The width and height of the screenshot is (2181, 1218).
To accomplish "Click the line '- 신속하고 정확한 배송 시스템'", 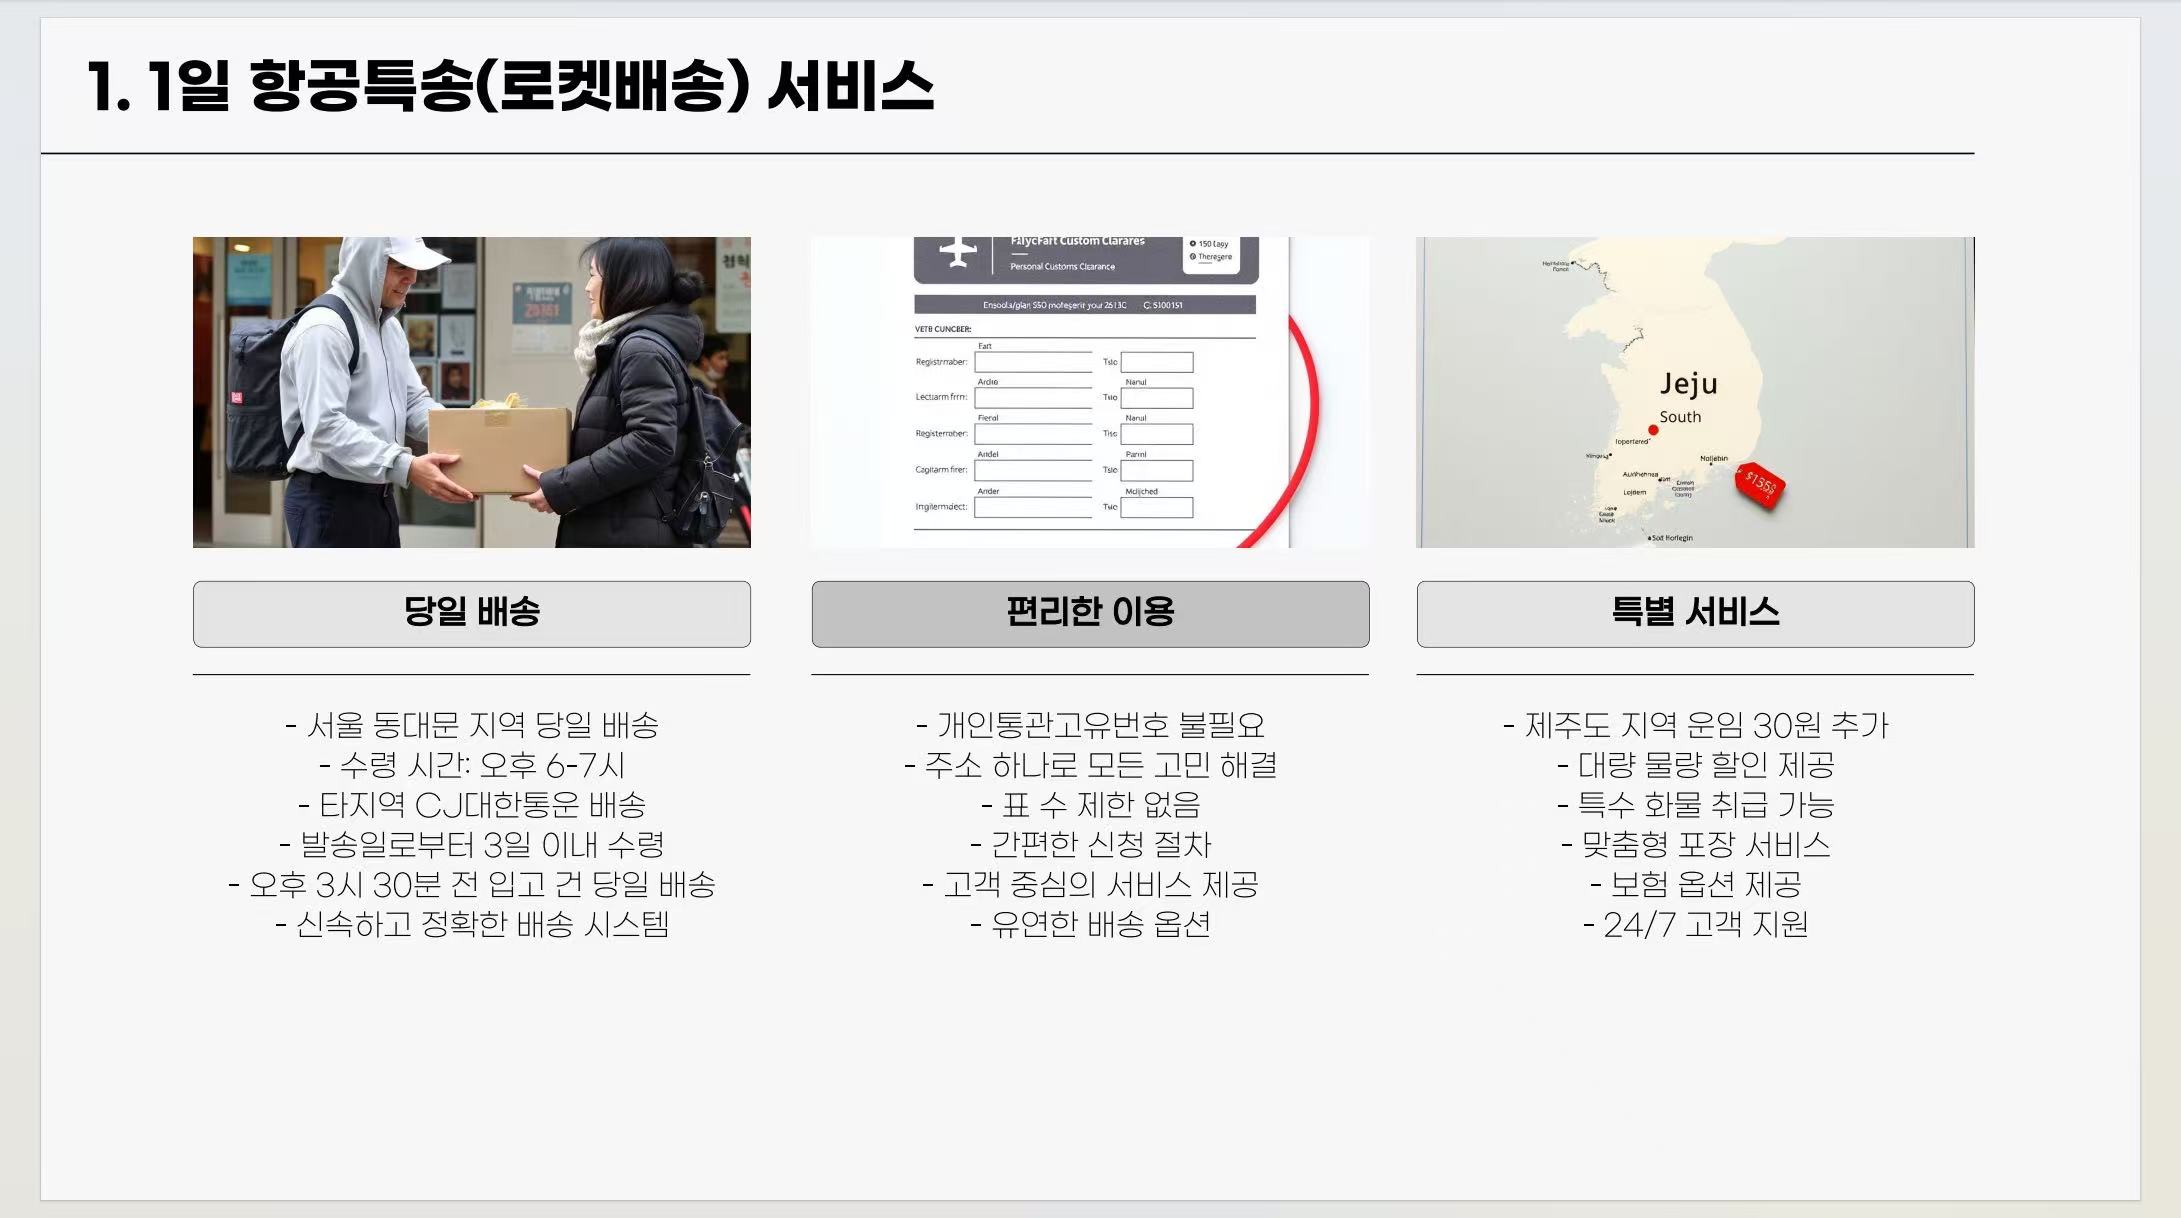I will [472, 925].
